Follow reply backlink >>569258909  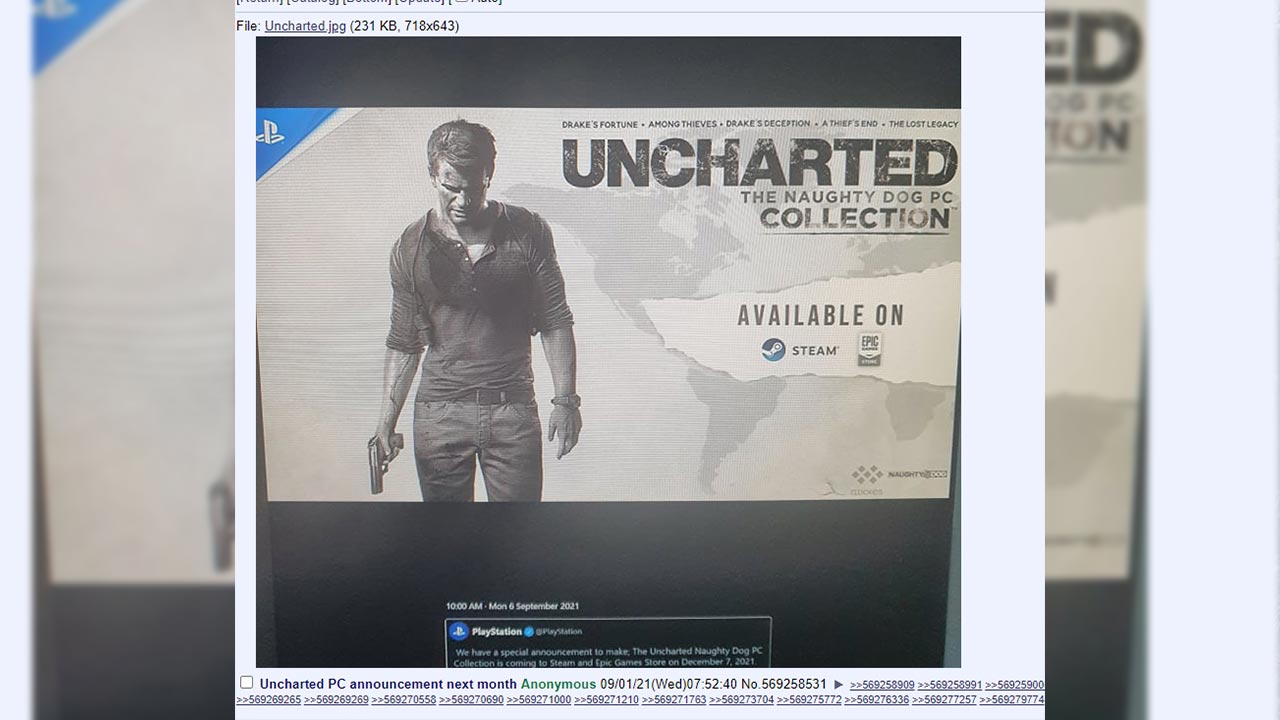881,685
